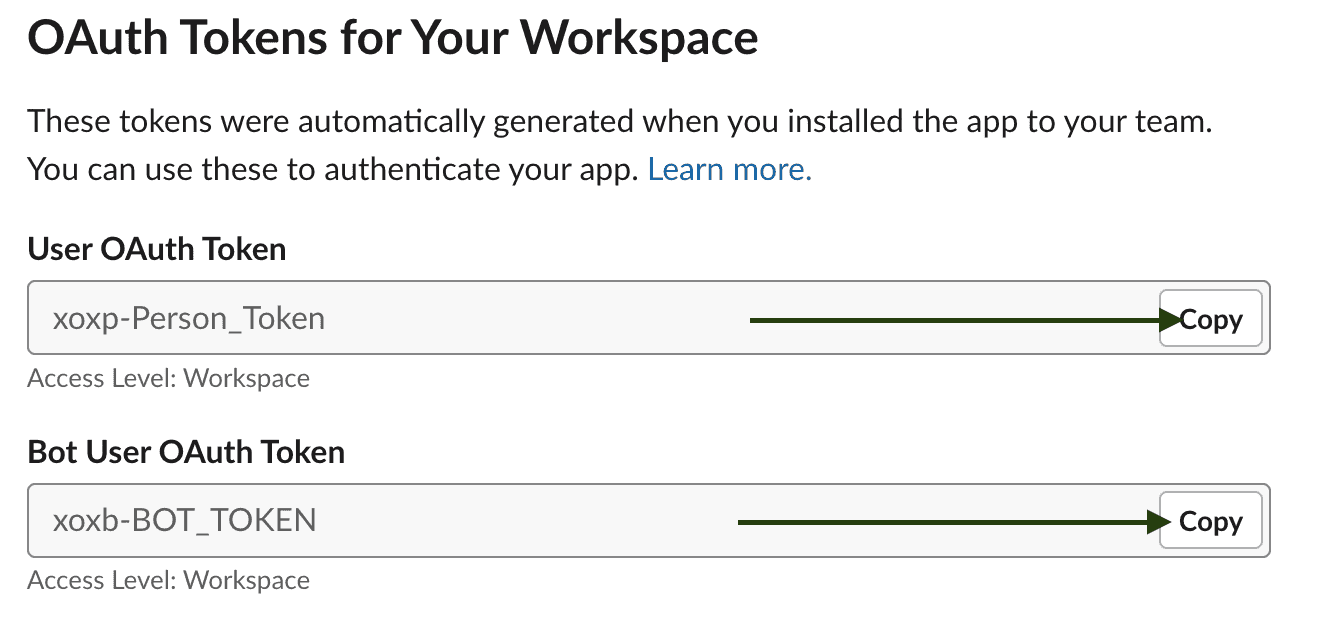The image size is (1326, 622).
Task: Select the xoxb-BOT_TOKEN text
Action: pyautogui.click(x=184, y=522)
